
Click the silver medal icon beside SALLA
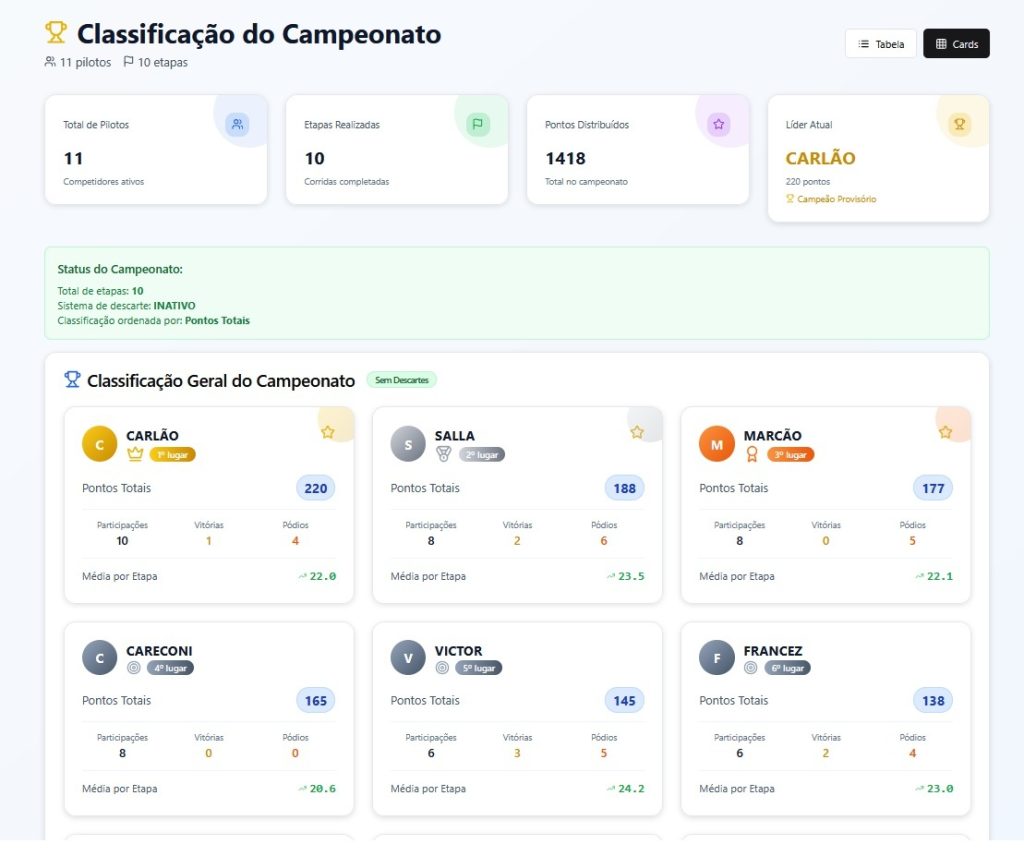444,453
